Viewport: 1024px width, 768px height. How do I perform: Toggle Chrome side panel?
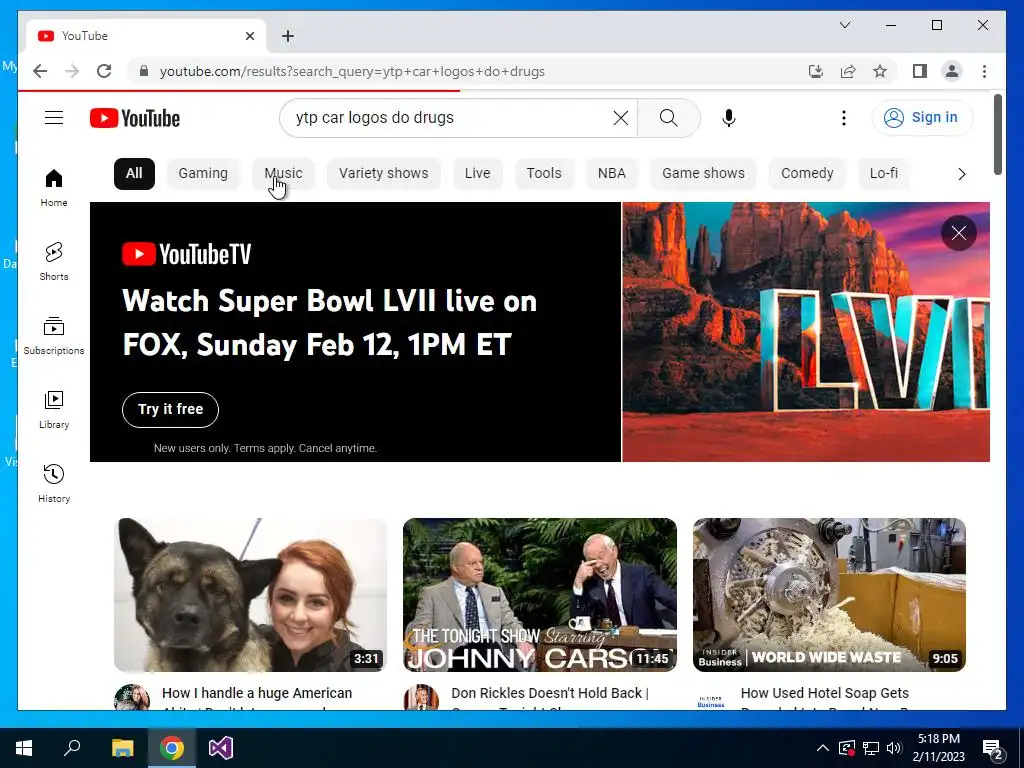(x=920, y=71)
